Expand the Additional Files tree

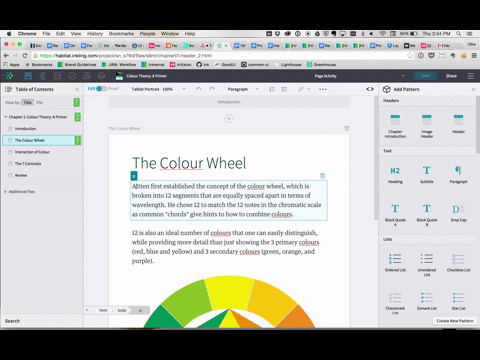coord(6,192)
